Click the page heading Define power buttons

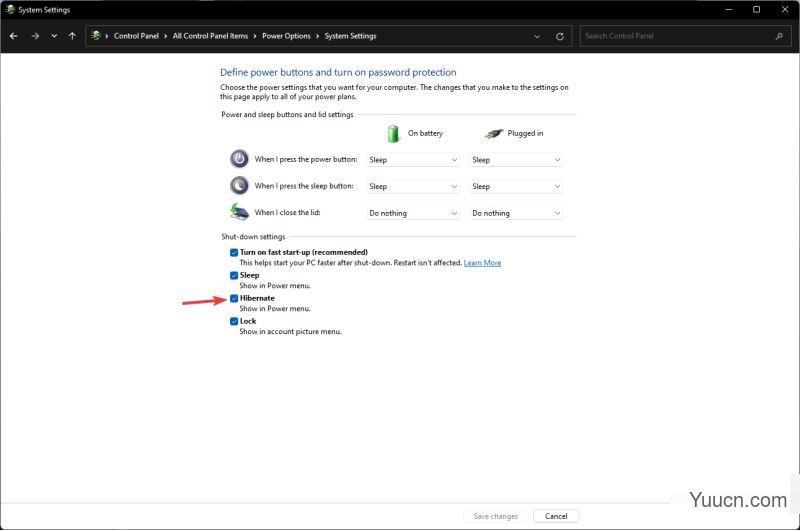pyautogui.click(x=338, y=72)
